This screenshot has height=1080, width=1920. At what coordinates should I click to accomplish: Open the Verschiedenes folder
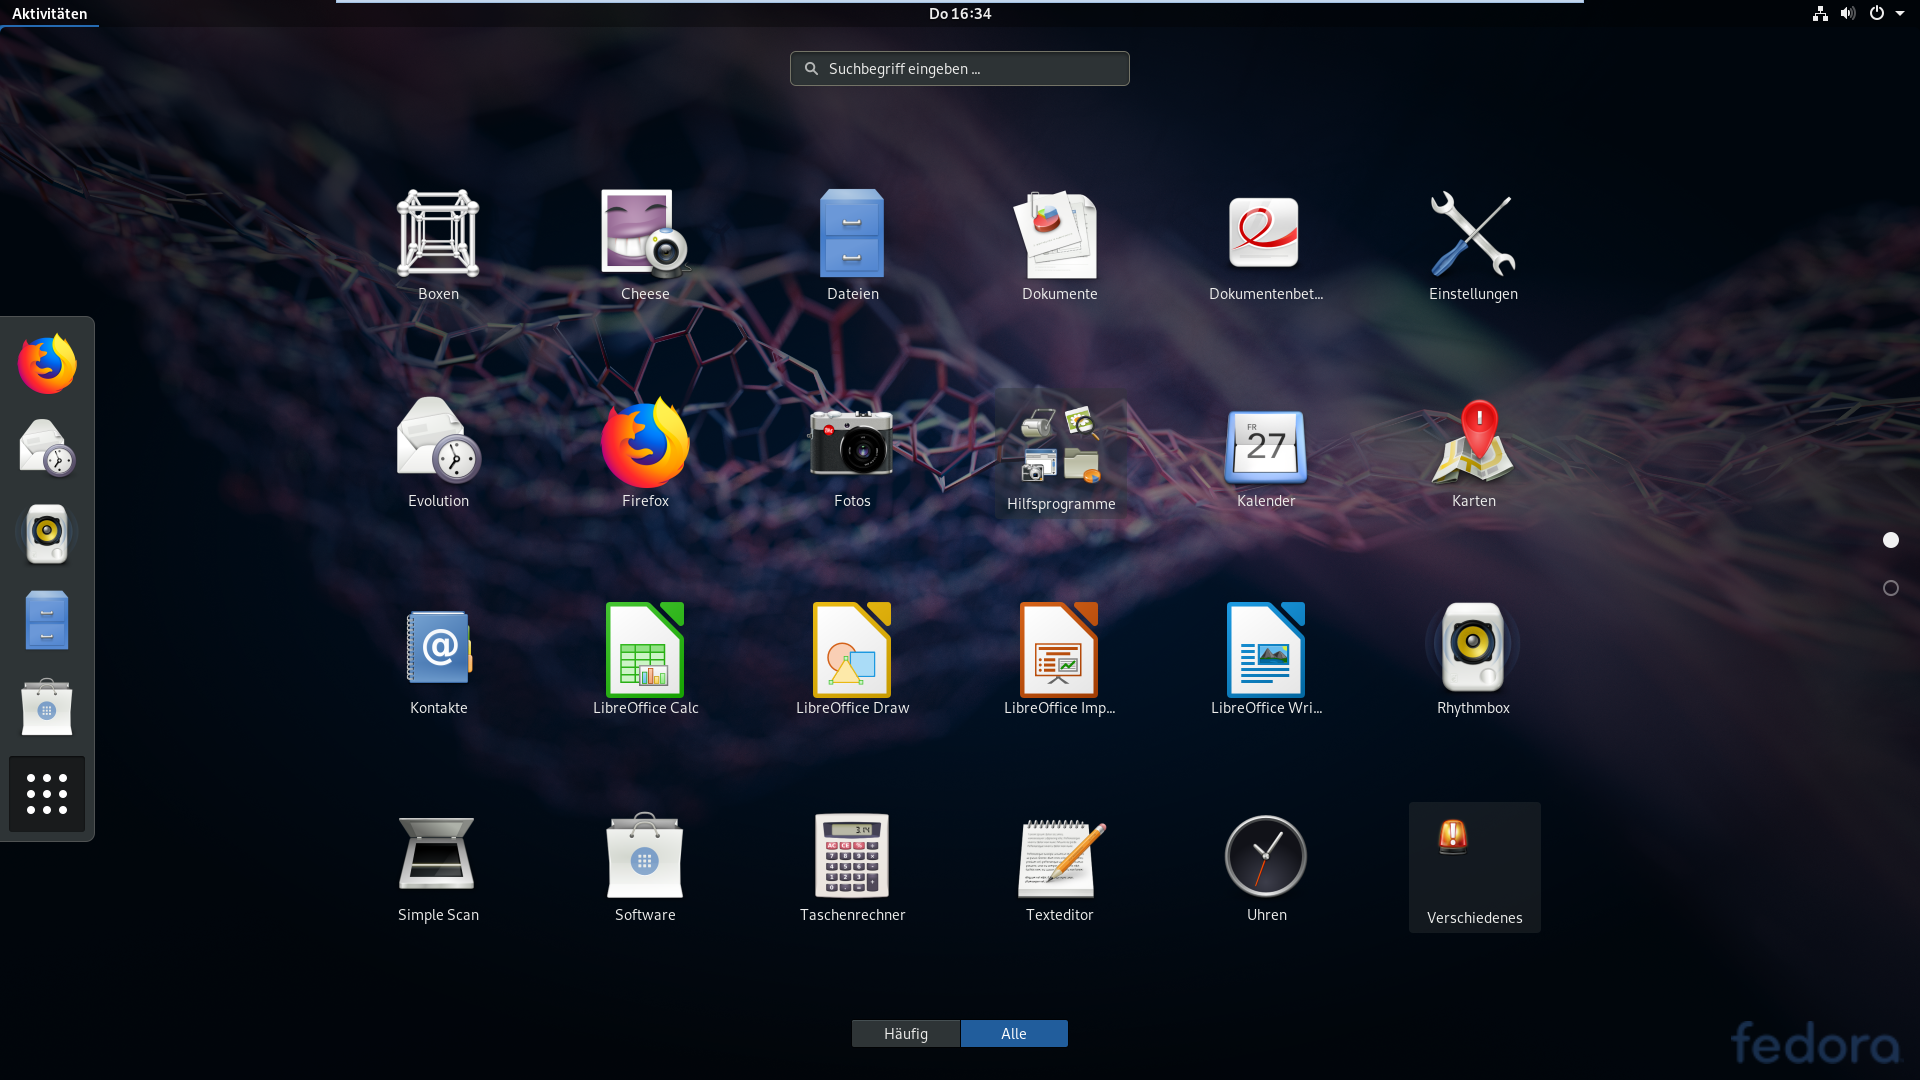click(x=1474, y=867)
